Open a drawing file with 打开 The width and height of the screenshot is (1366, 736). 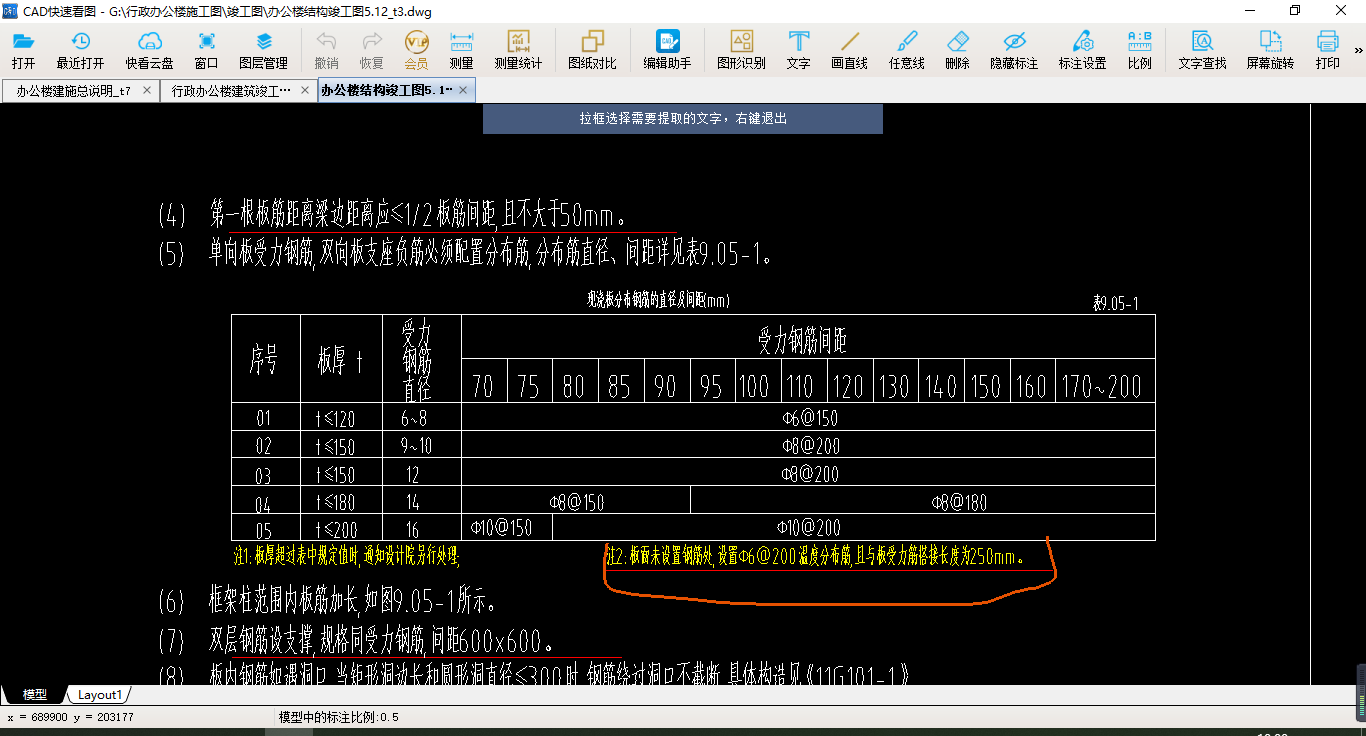pyautogui.click(x=23, y=50)
